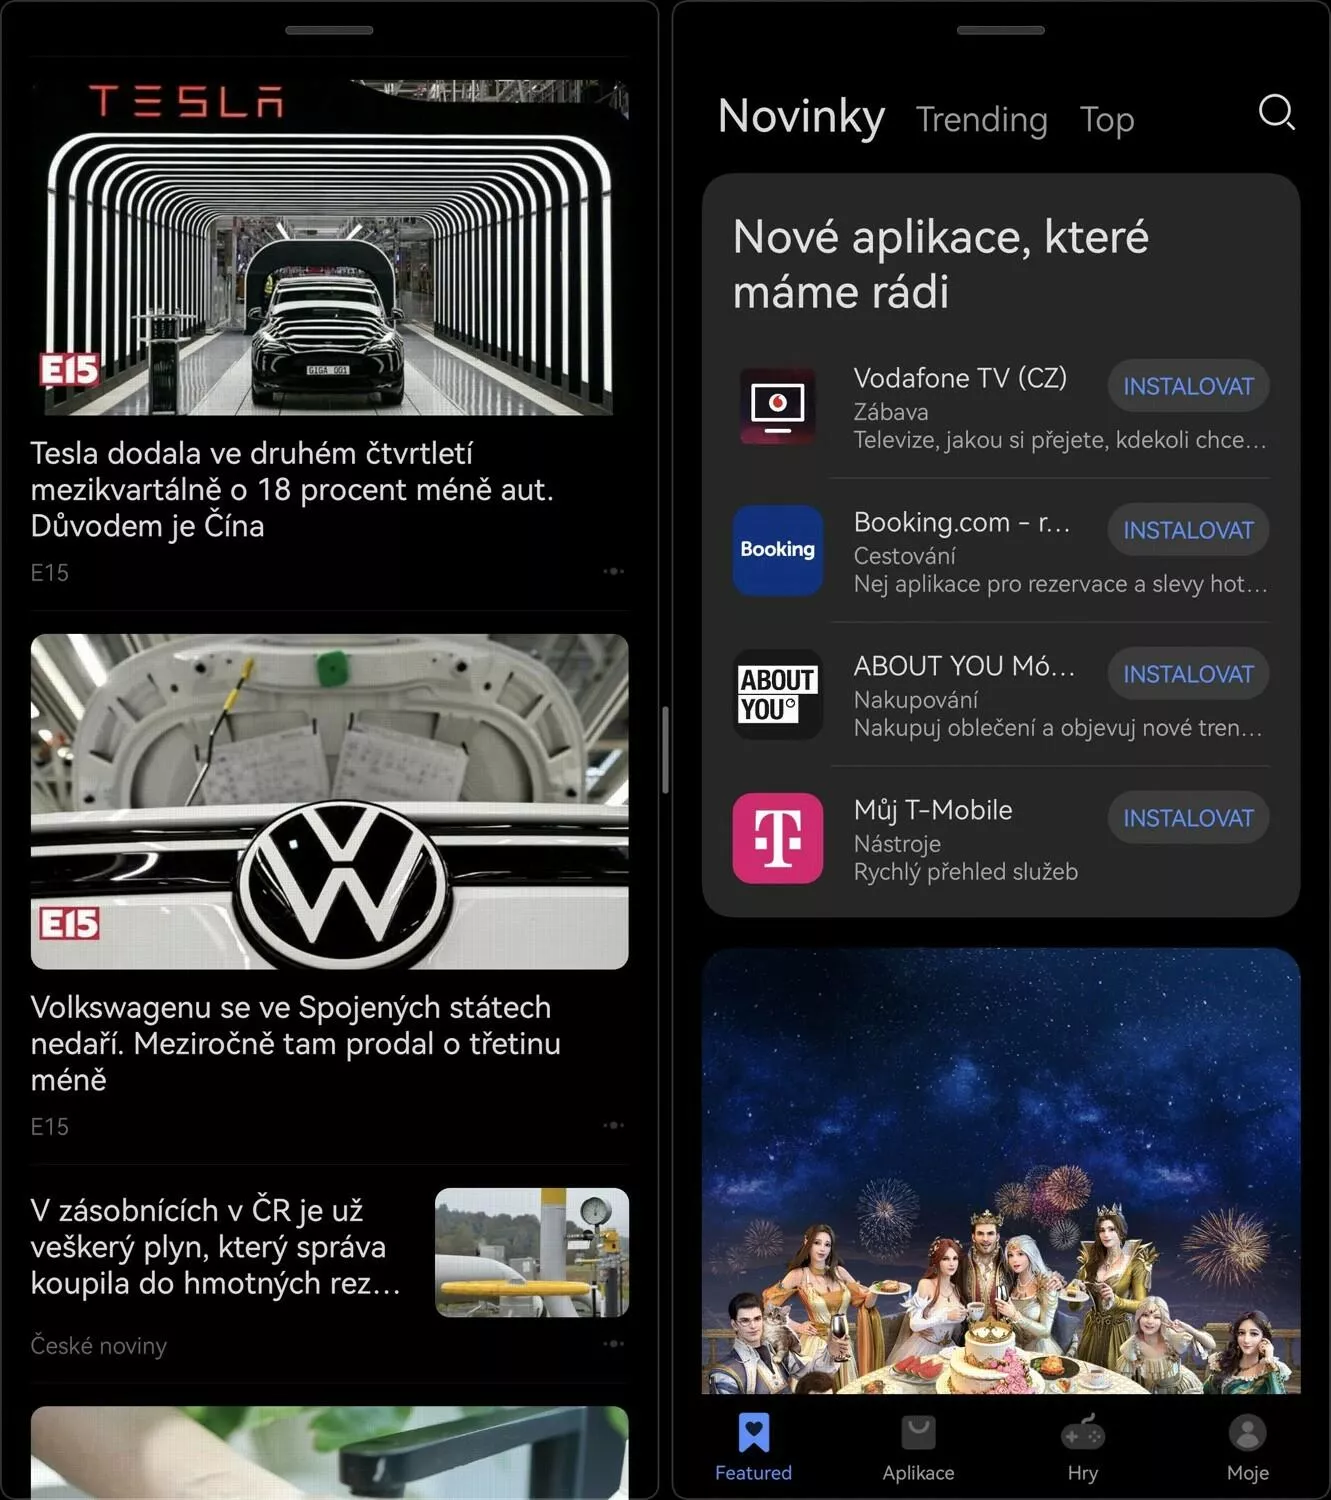The image size is (1331, 1500).
Task: Click the Nástroje category under Můj T-Mobile
Action: click(x=897, y=844)
